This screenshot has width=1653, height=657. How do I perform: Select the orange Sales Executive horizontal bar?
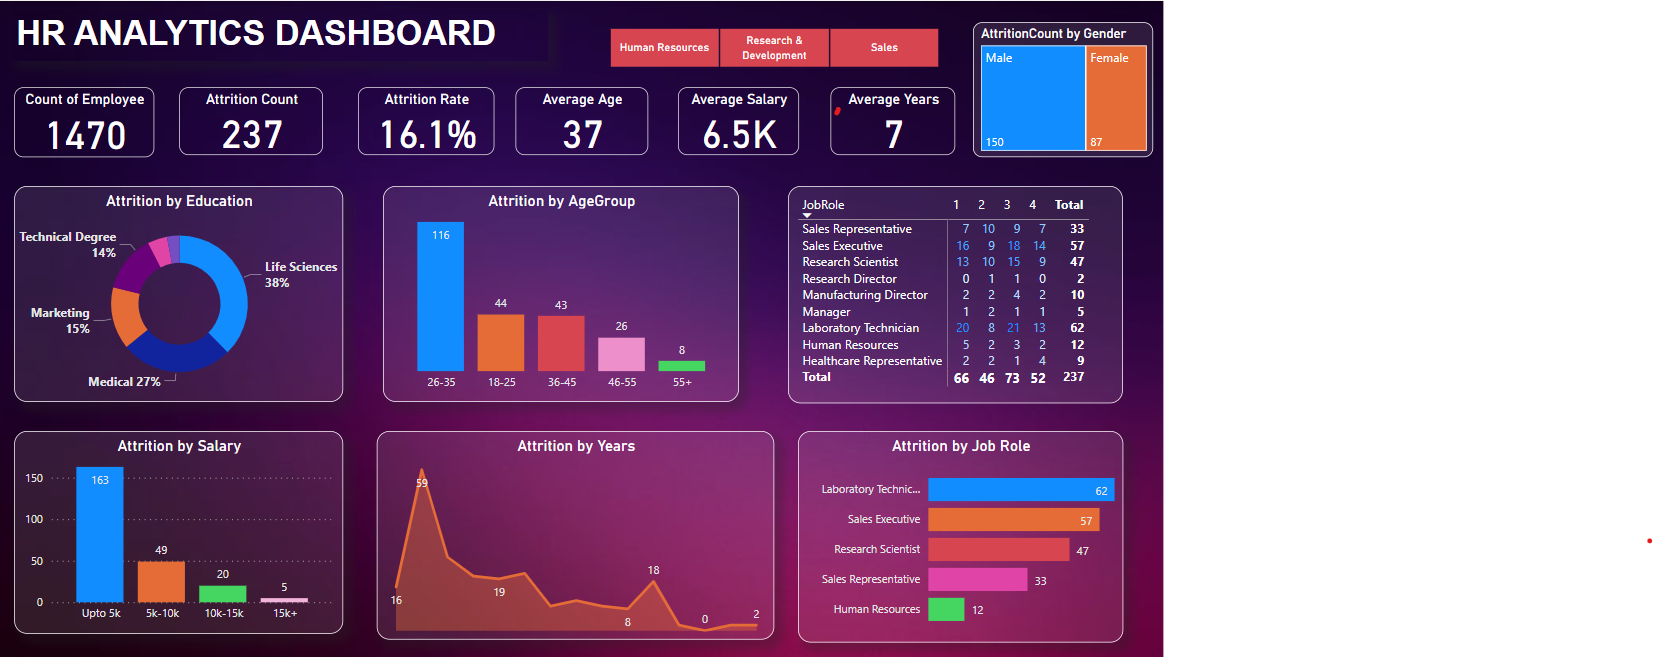(x=1012, y=519)
